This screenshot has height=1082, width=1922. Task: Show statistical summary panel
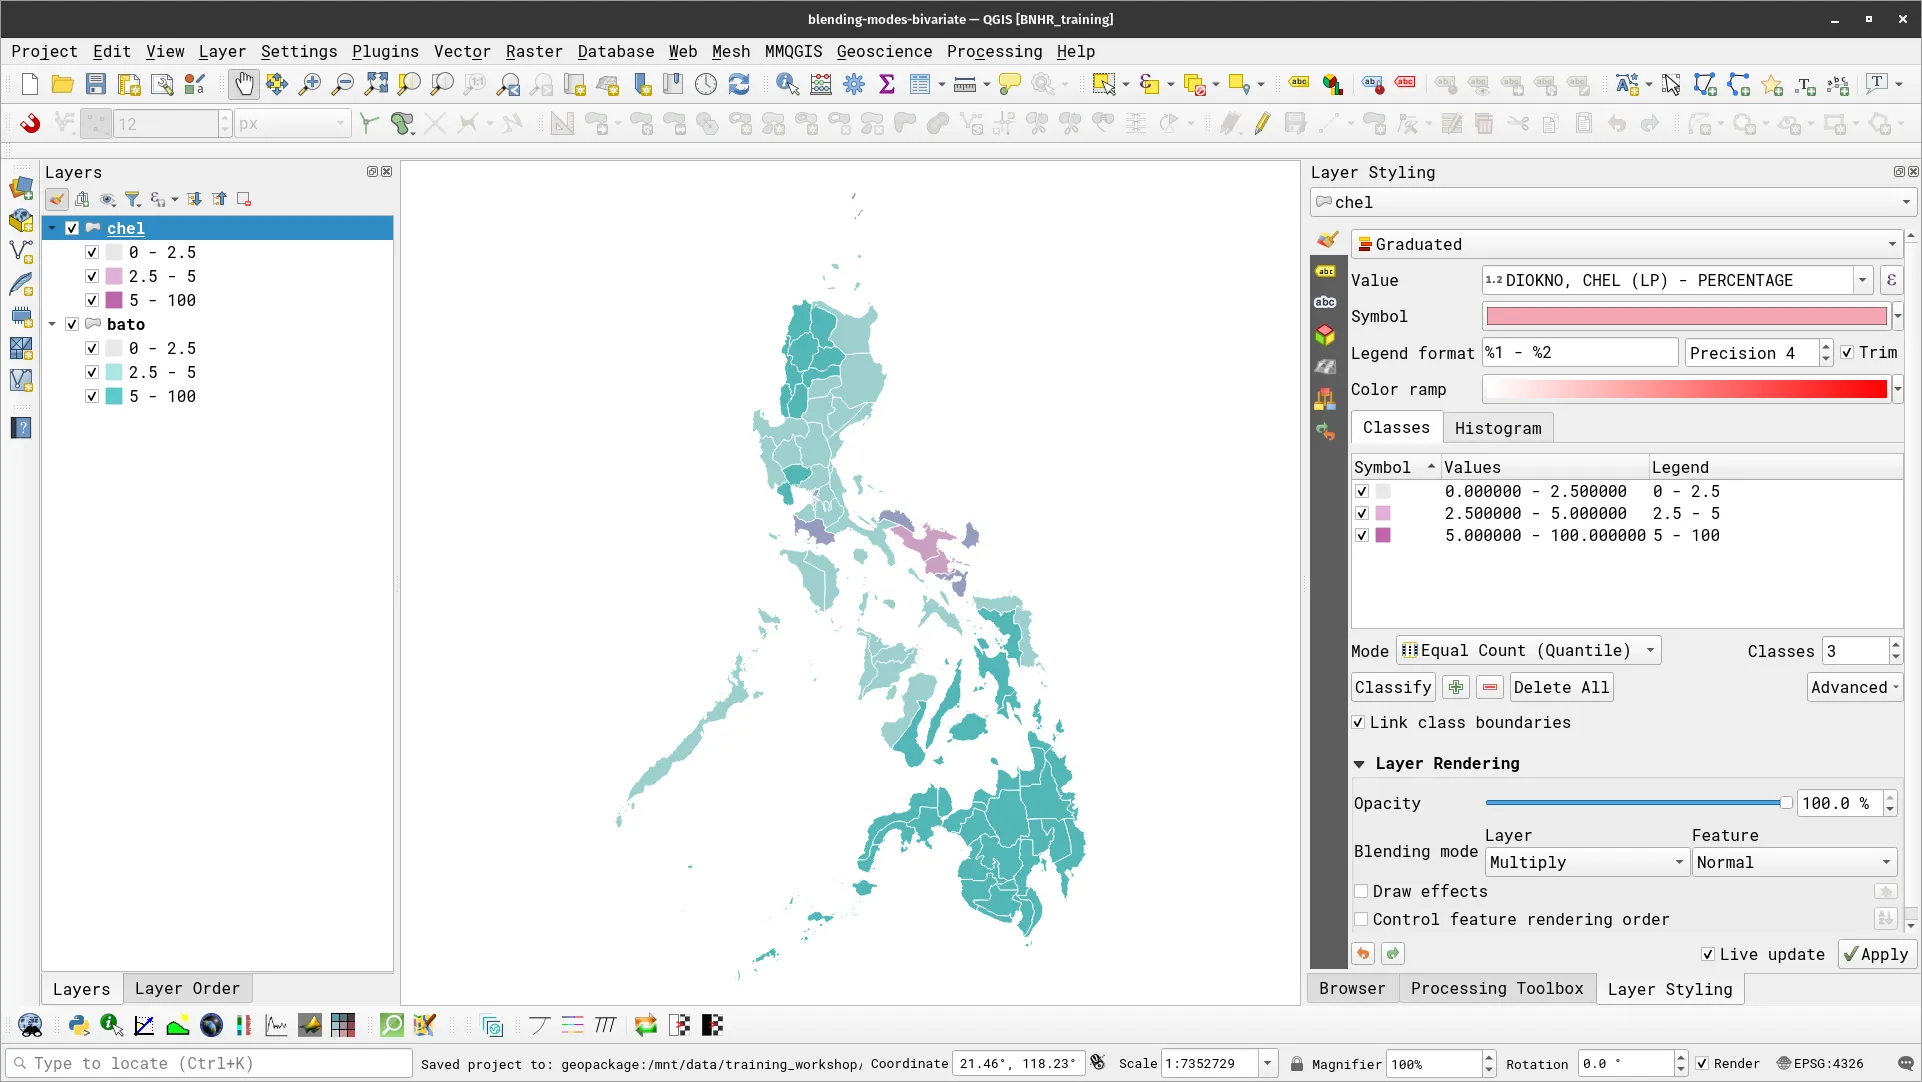tap(886, 84)
